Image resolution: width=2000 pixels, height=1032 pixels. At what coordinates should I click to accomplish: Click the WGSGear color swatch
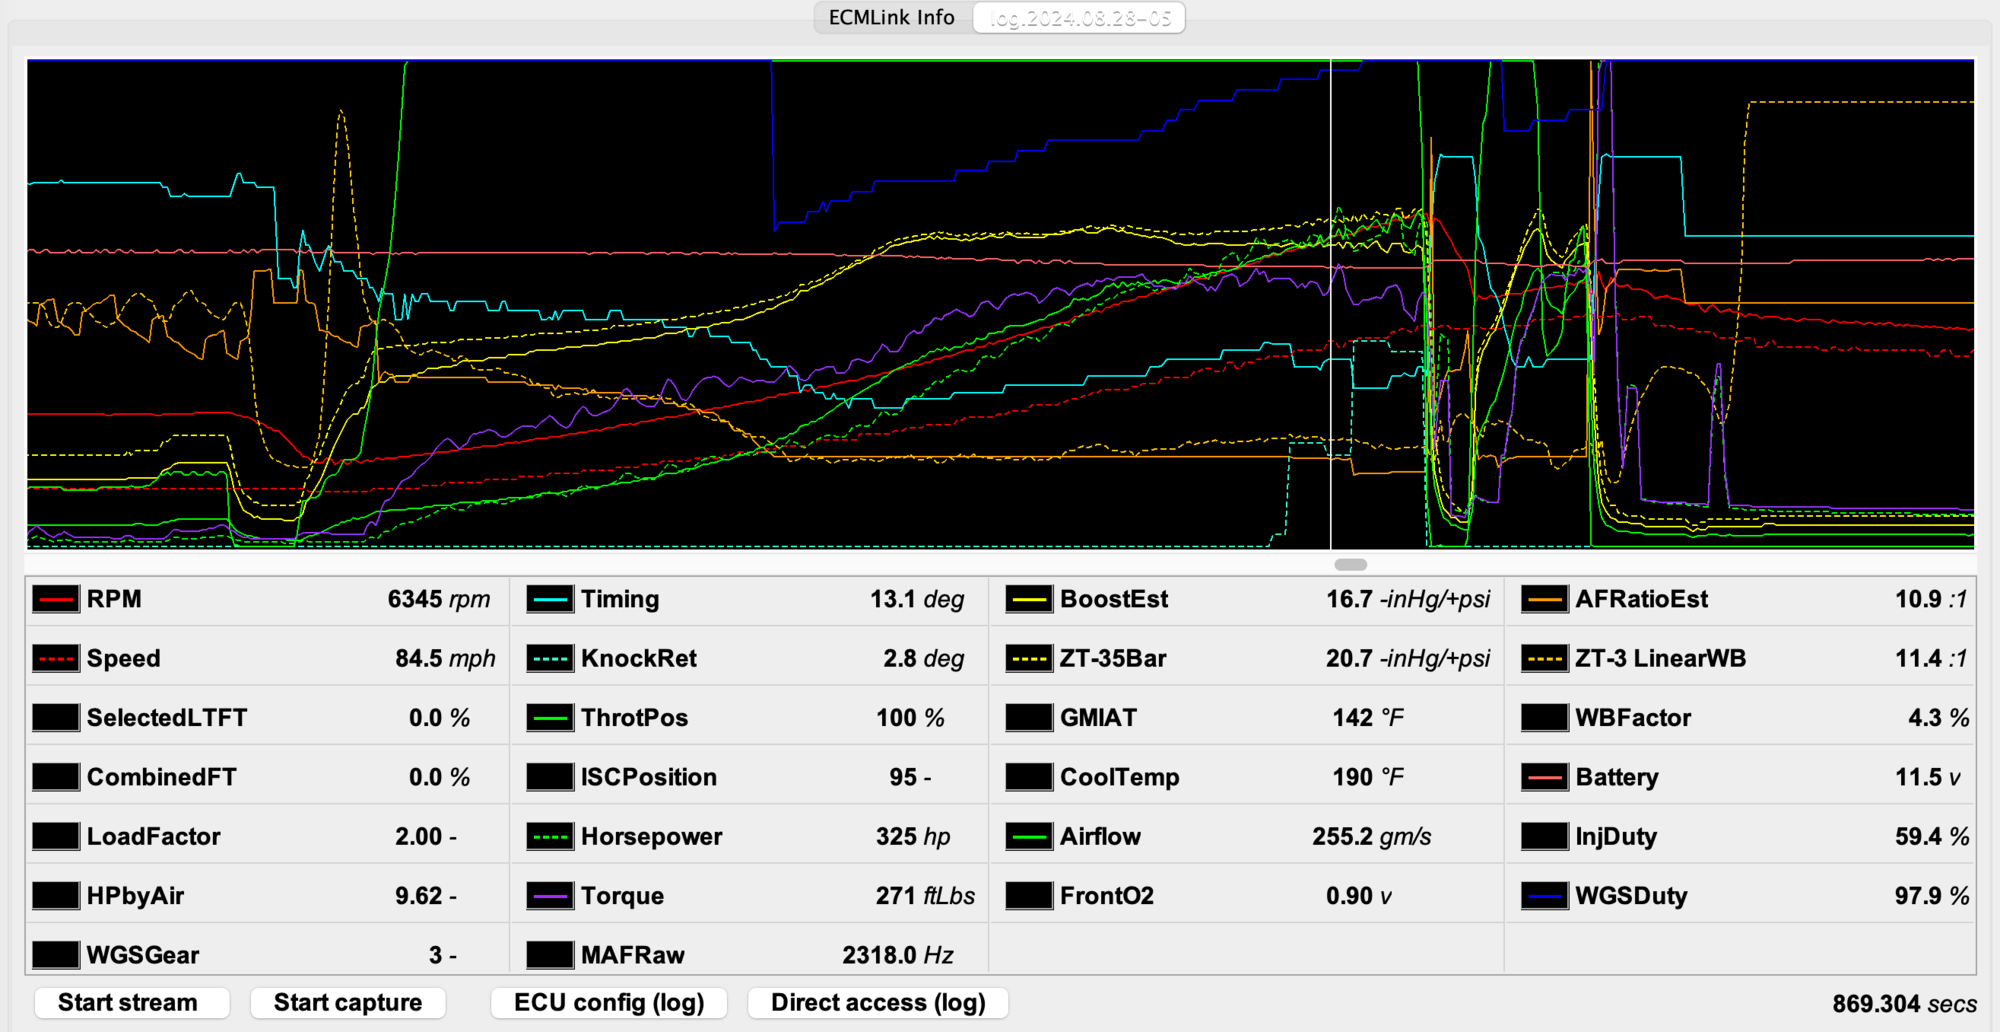[x=56, y=955]
